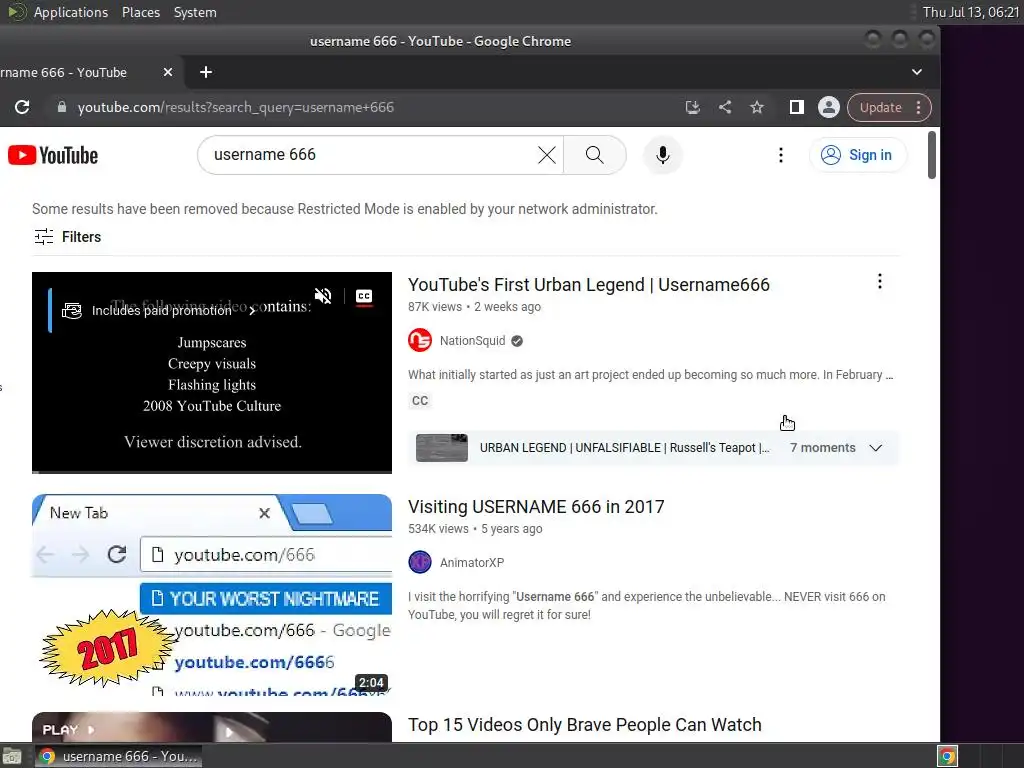Click the lock icon in the address bar
The width and height of the screenshot is (1024, 768).
pos(61,107)
